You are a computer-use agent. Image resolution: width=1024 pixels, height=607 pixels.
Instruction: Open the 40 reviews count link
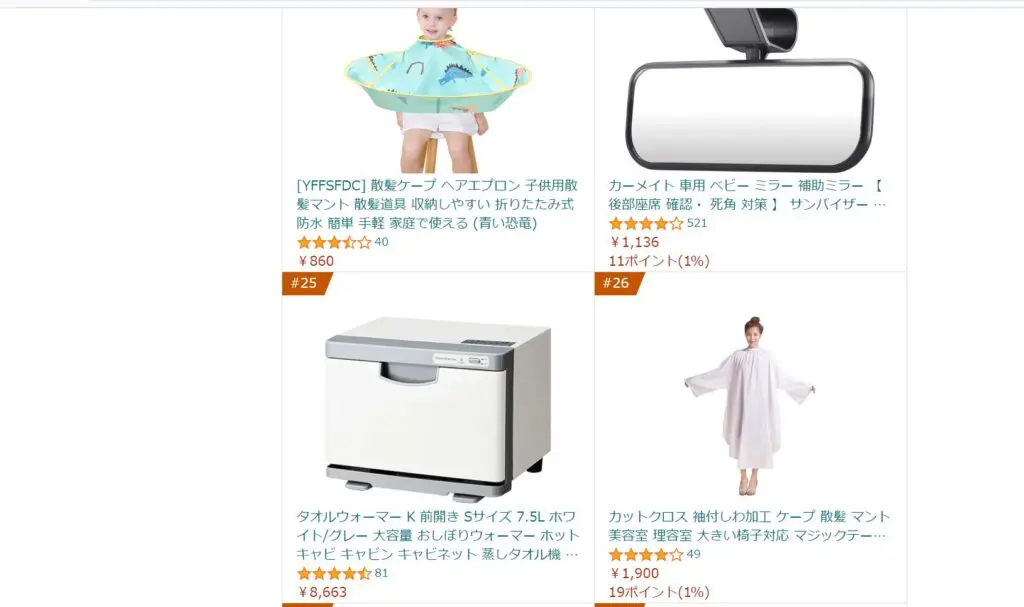tap(381, 242)
